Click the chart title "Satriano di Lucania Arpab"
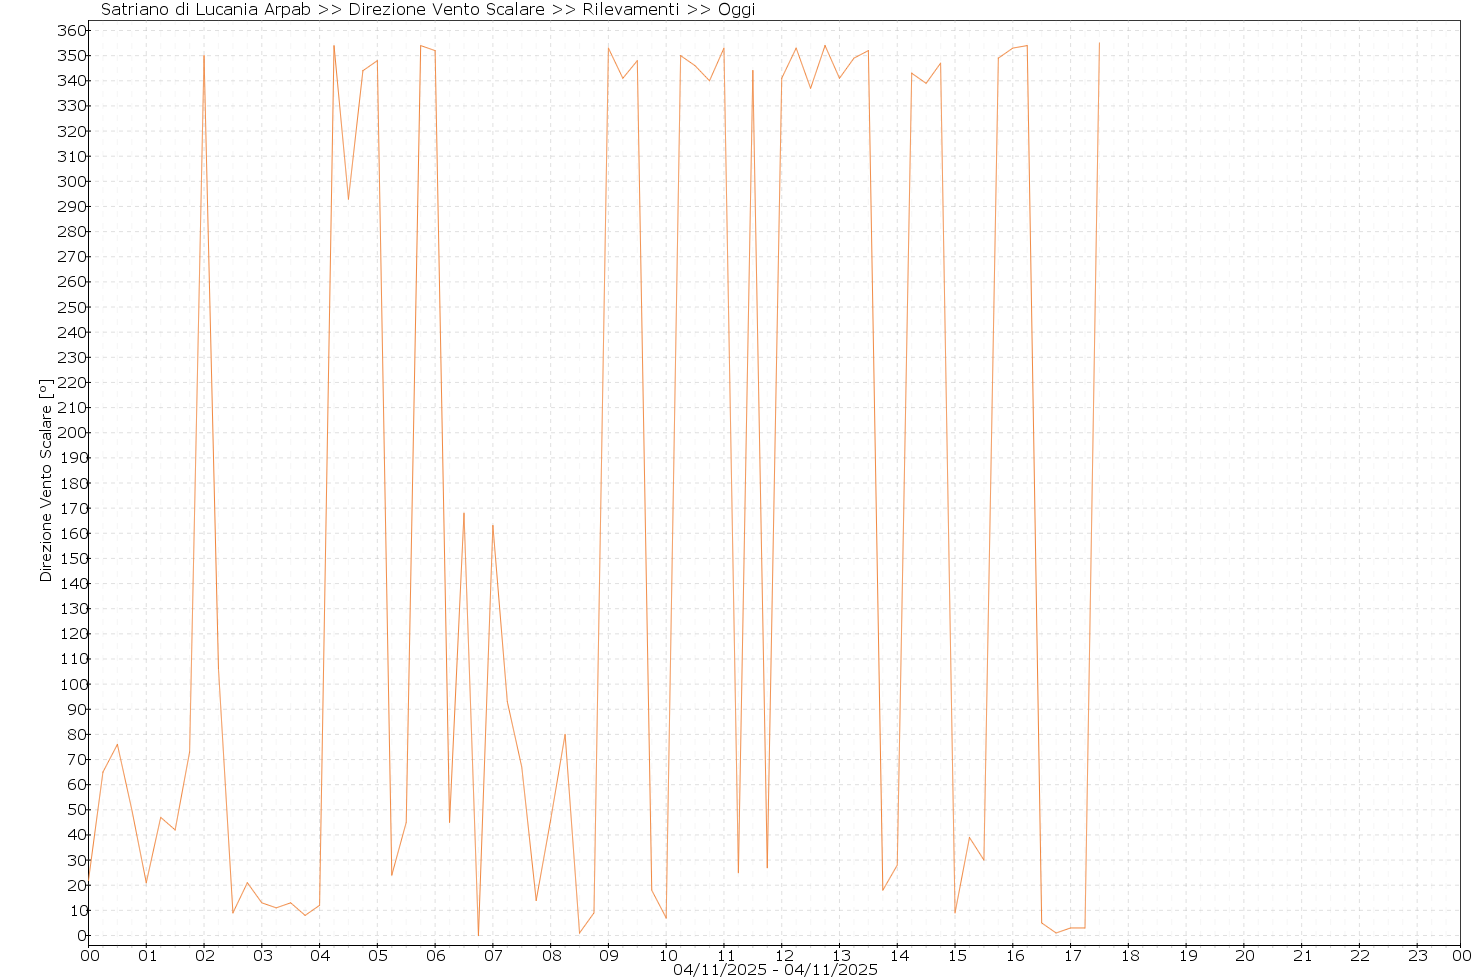 [206, 10]
